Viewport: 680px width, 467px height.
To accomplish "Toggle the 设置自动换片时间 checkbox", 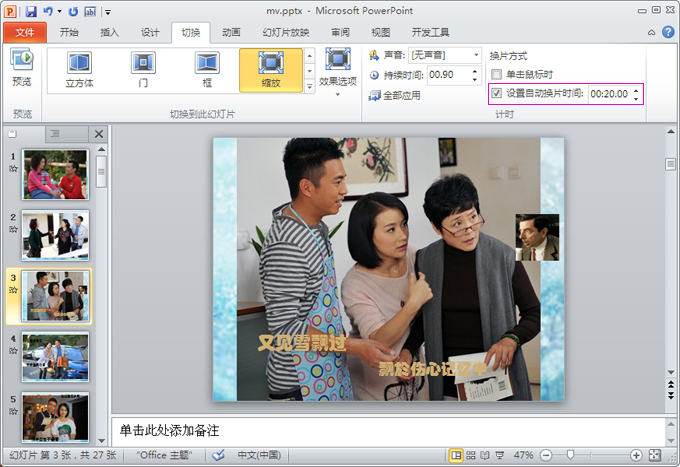I will point(497,93).
